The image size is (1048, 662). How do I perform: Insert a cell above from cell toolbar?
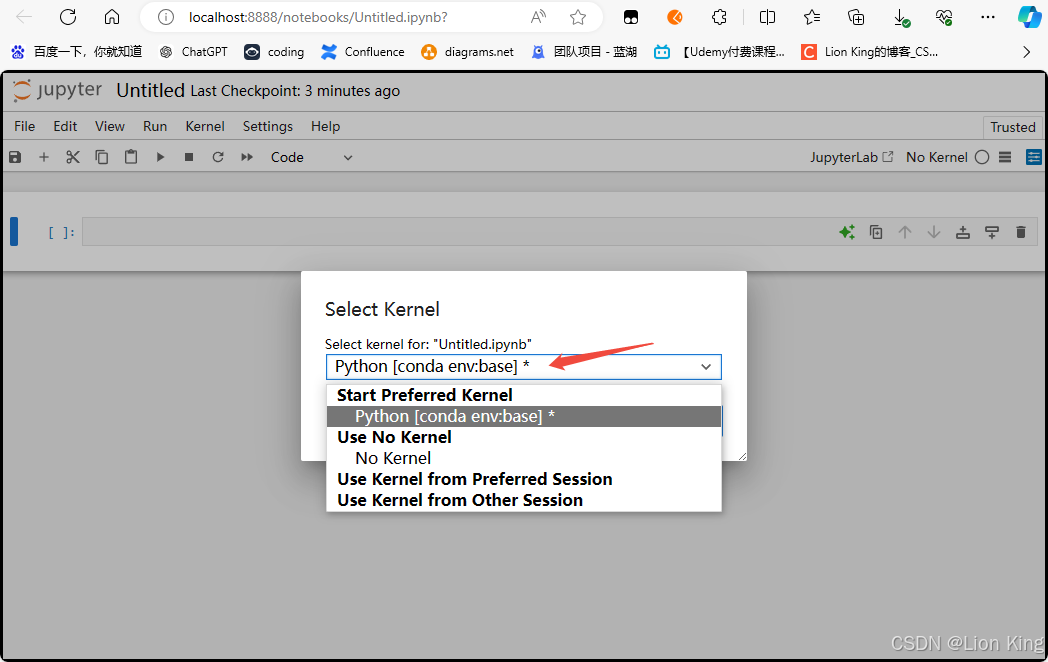962,232
